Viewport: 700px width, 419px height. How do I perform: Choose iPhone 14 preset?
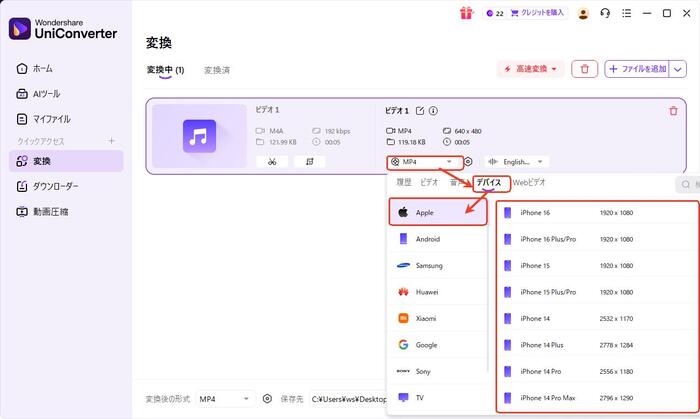(x=597, y=319)
